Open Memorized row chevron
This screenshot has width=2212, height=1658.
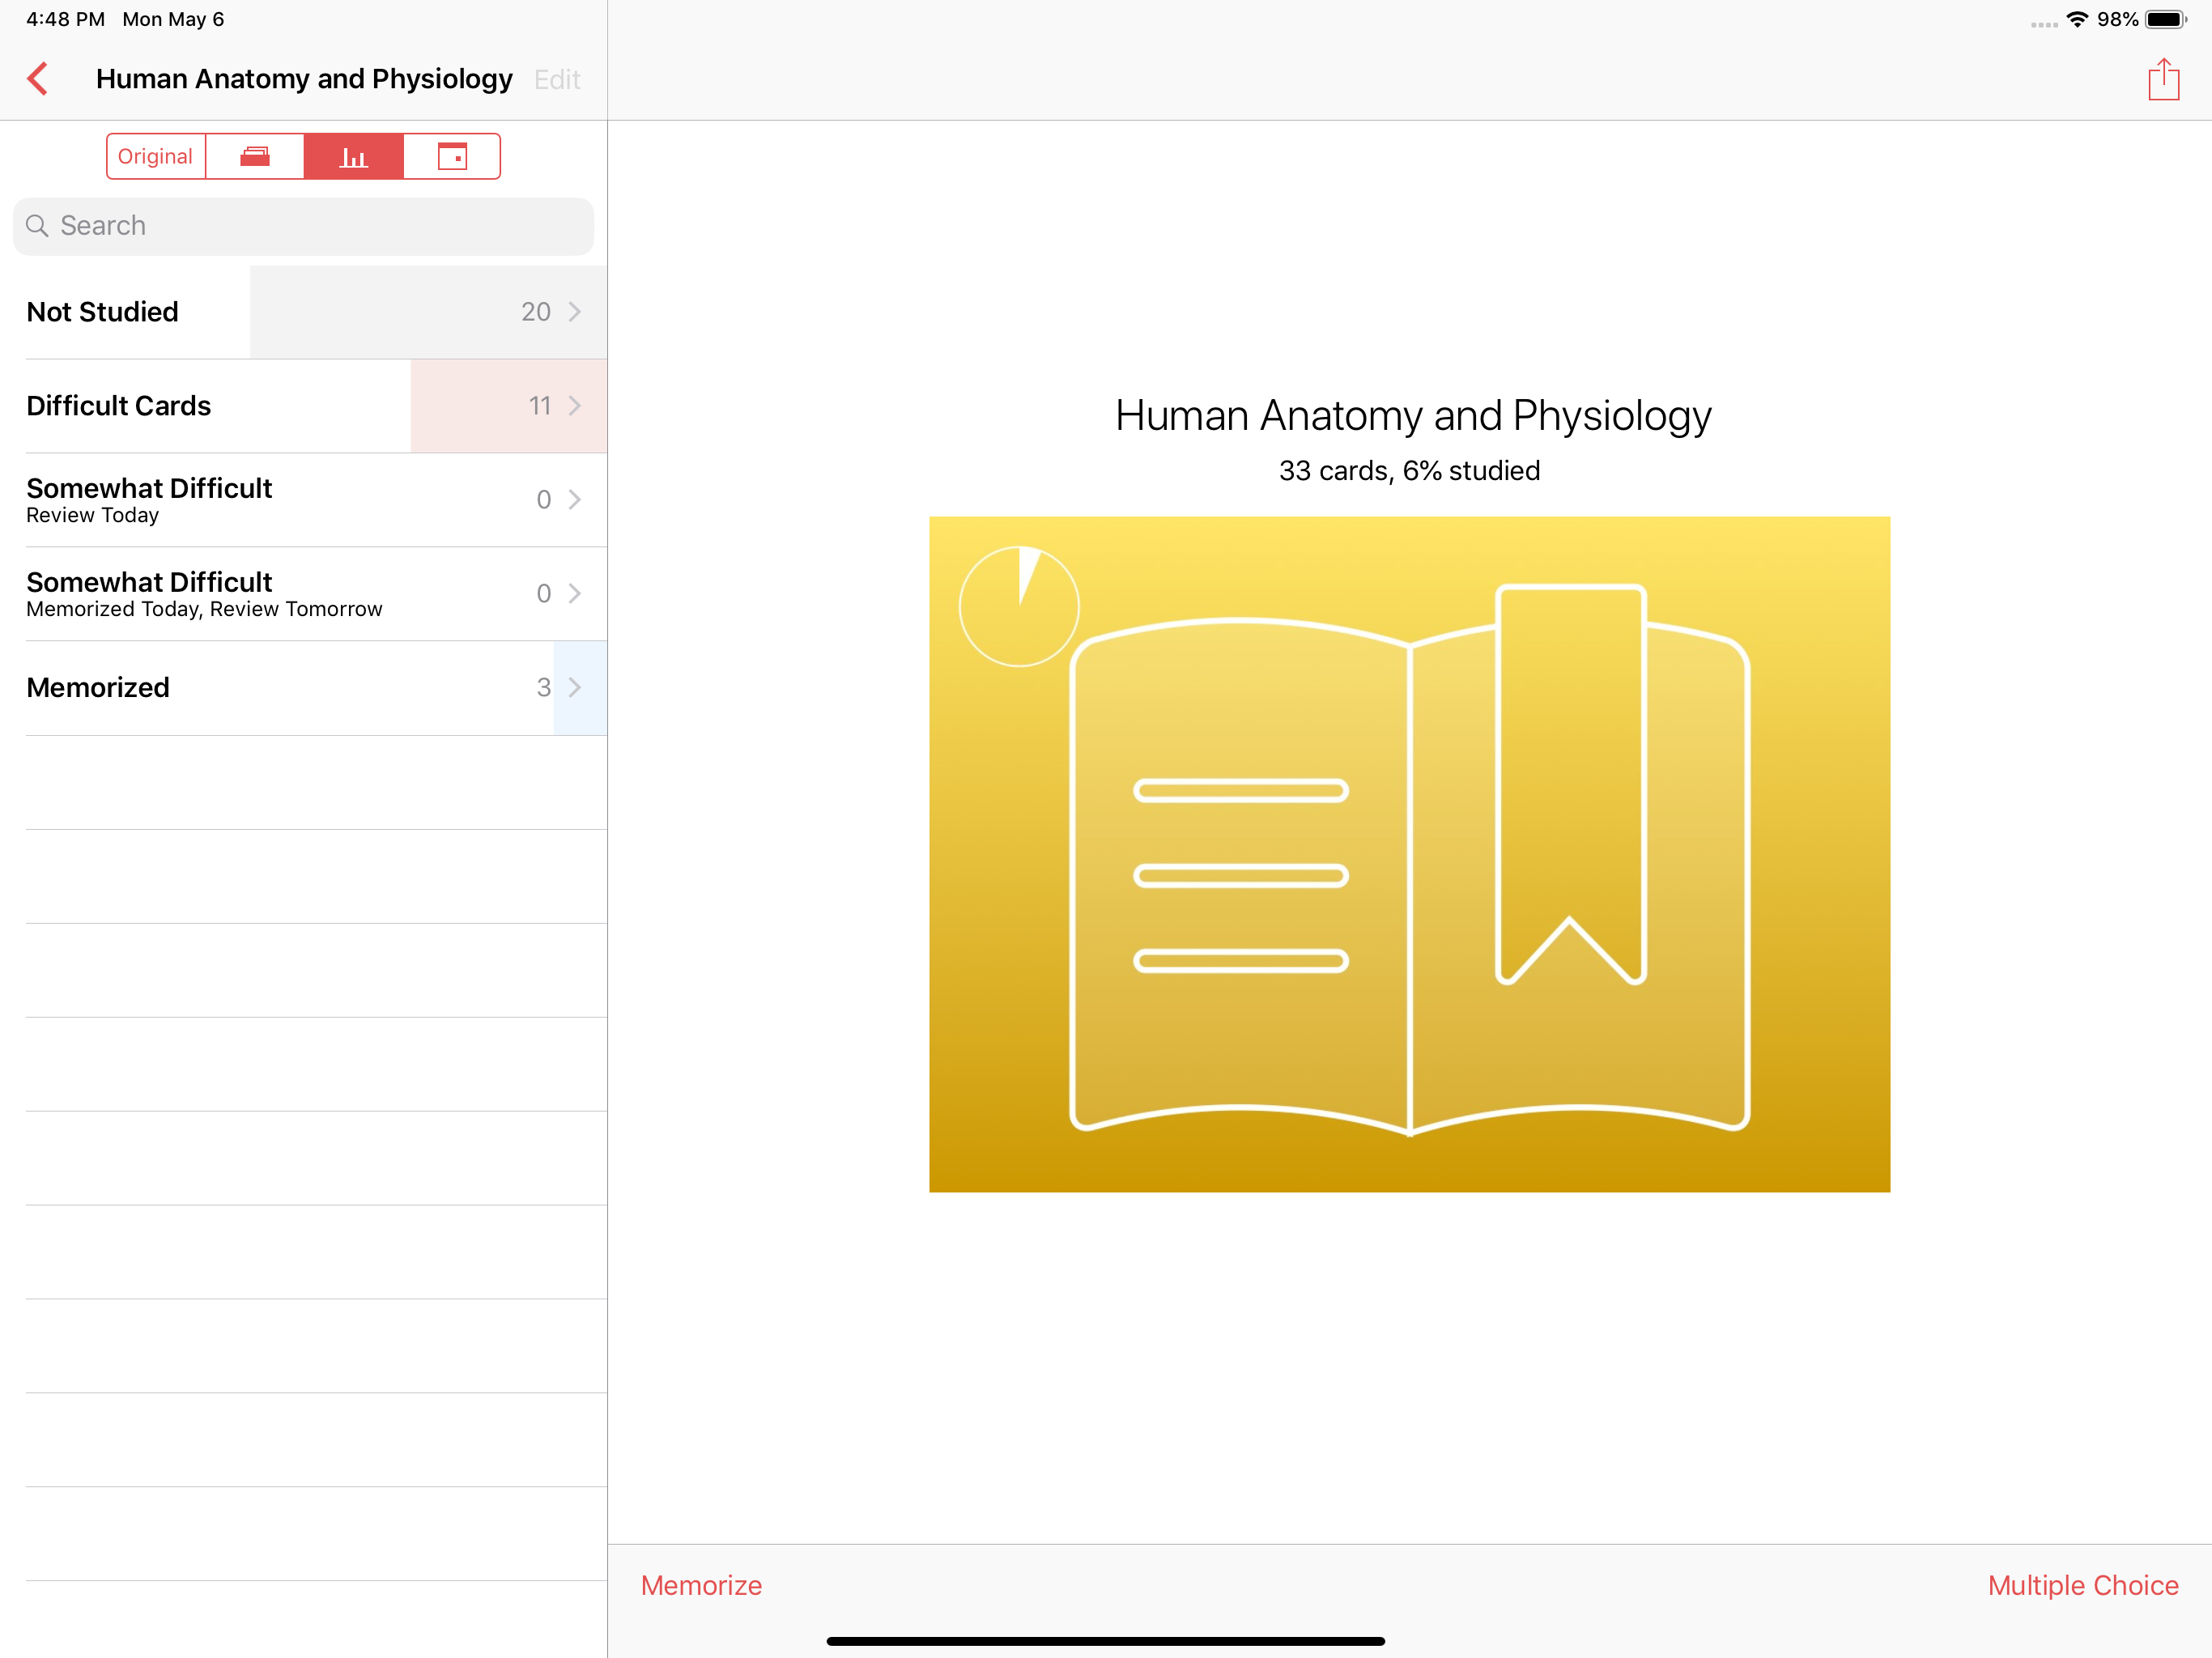(x=575, y=688)
